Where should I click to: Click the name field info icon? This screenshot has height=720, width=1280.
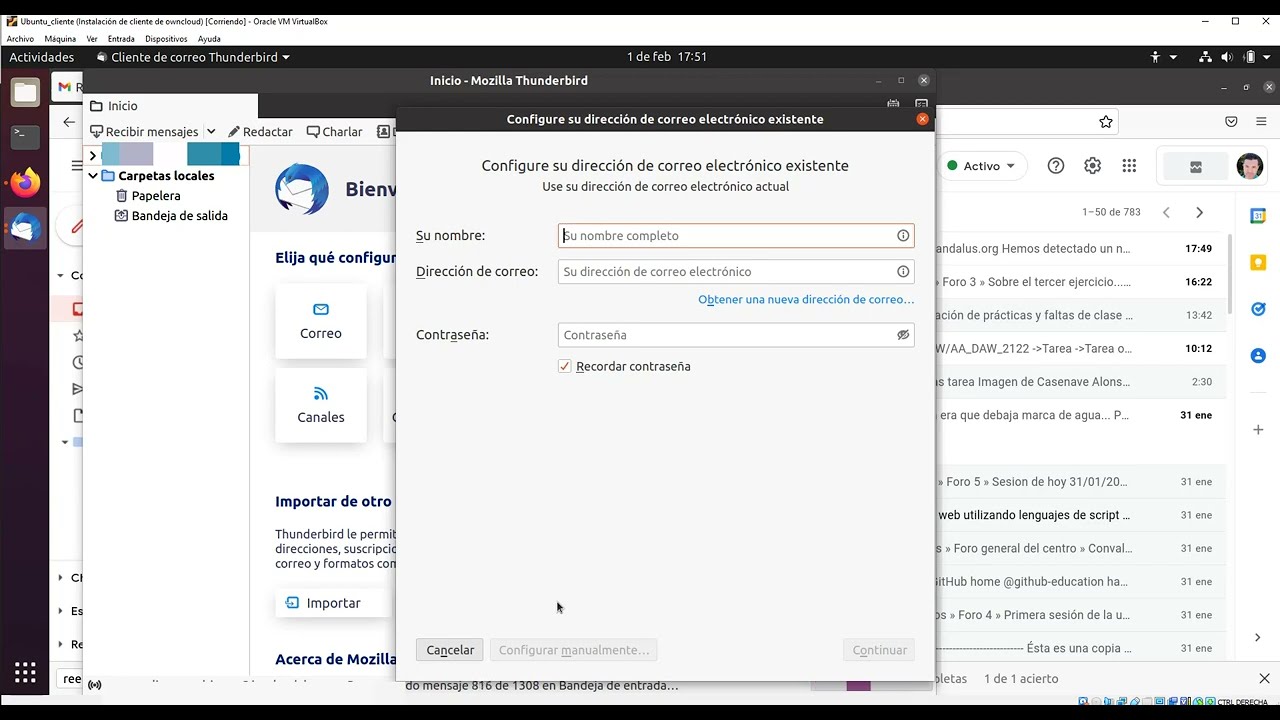click(903, 236)
